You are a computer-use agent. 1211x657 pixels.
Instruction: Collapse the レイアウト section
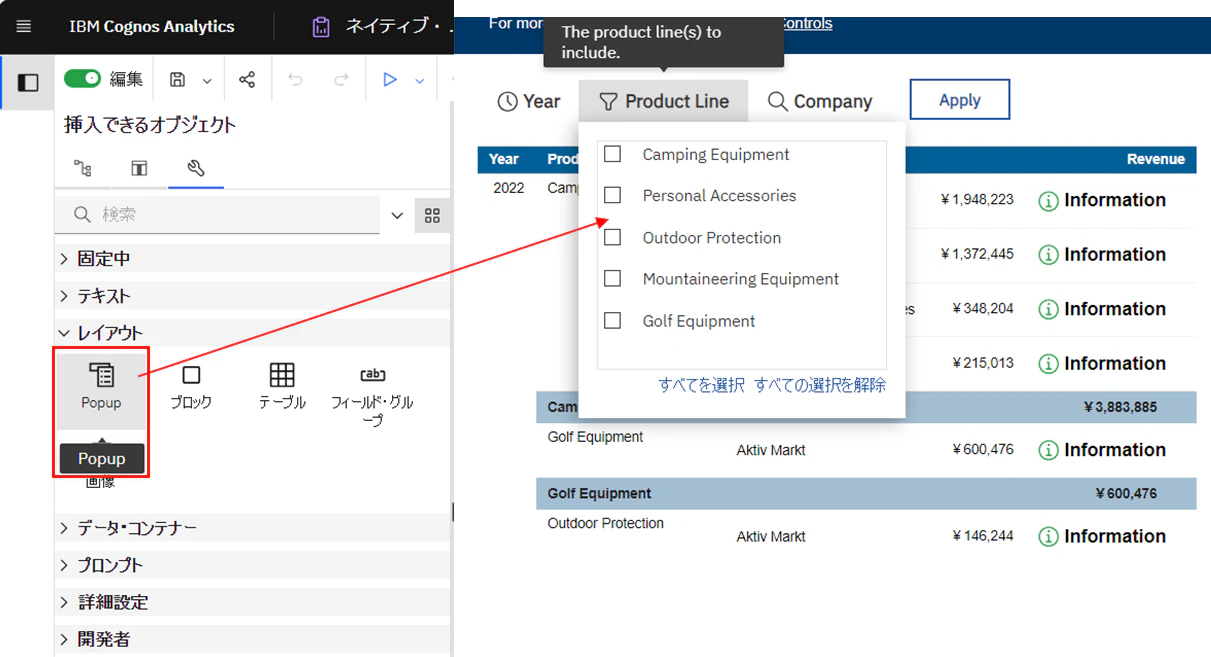[253, 333]
